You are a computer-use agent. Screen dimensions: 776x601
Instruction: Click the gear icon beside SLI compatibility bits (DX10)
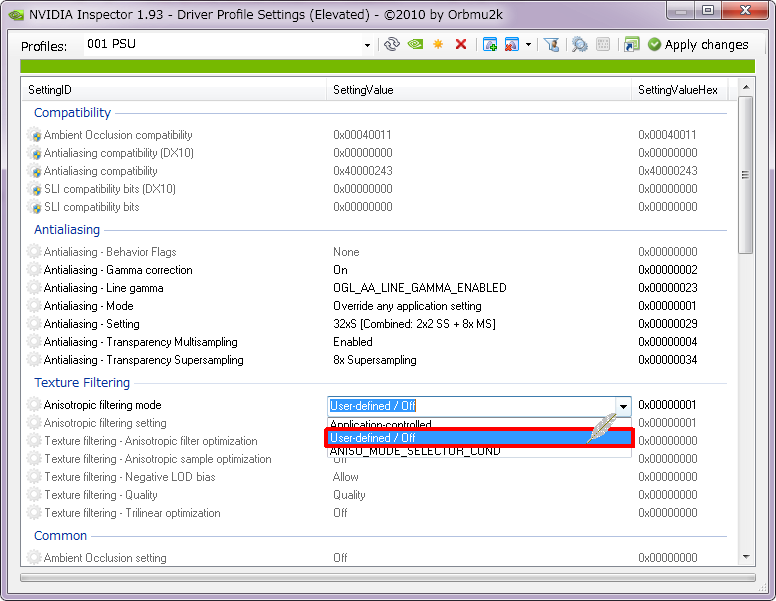34,189
